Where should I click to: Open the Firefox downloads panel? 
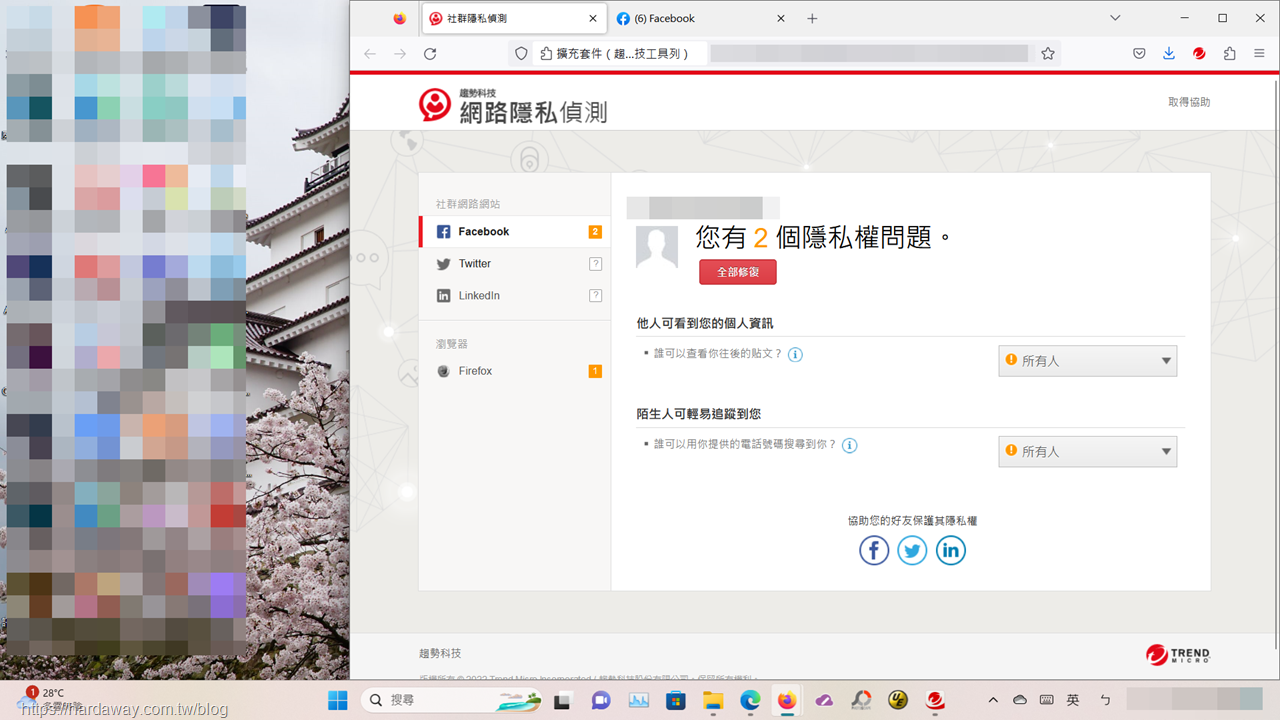1169,54
